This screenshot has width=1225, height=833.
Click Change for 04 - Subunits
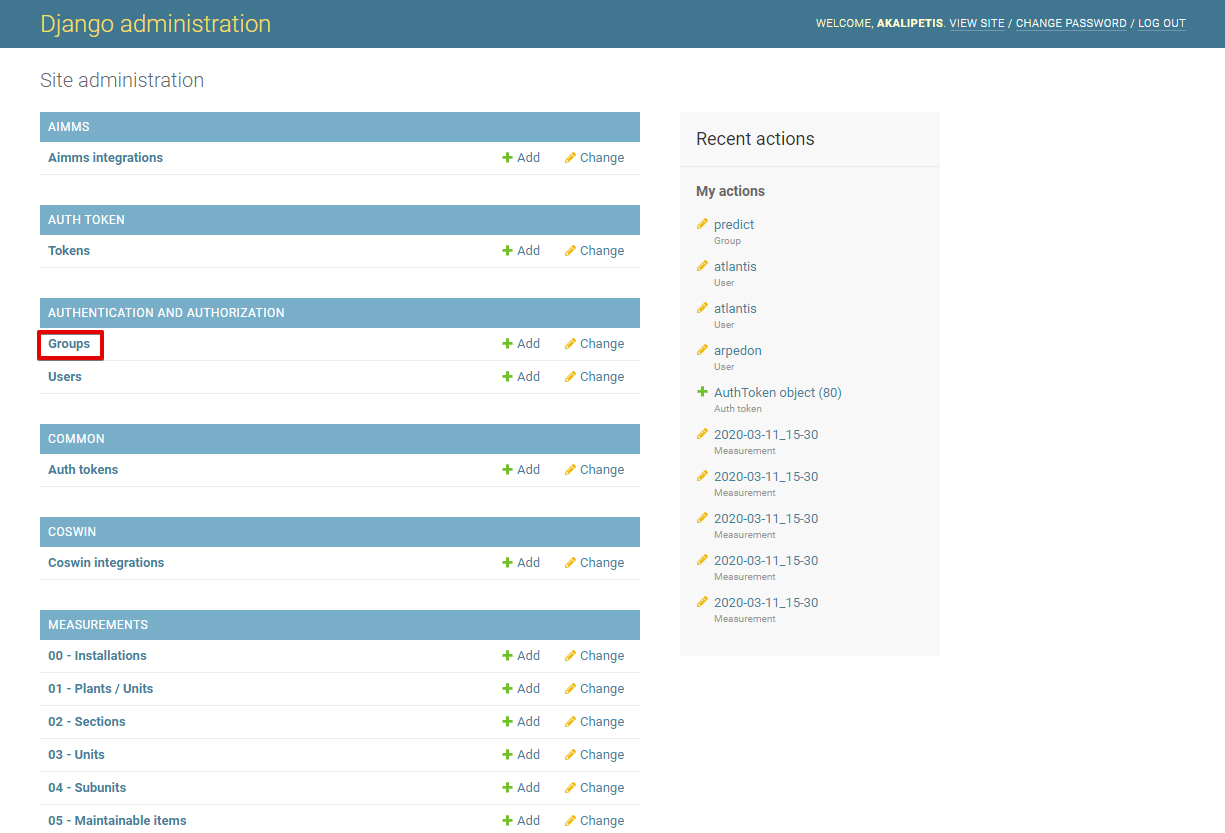[x=594, y=788]
